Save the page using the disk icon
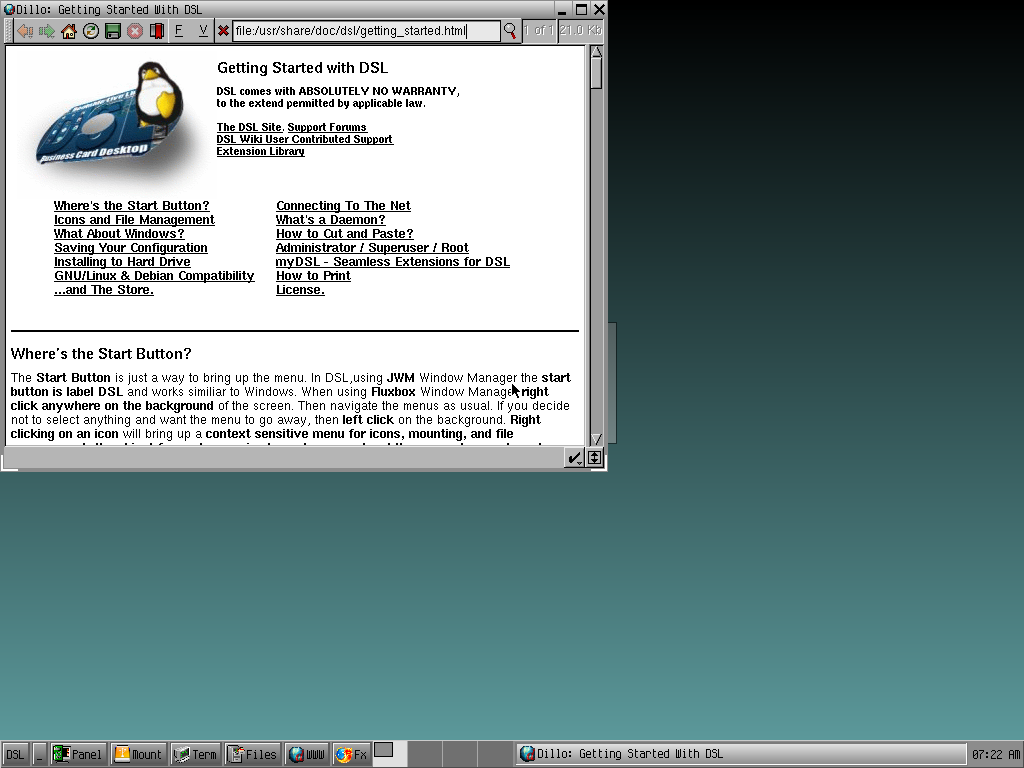Screen dimensions: 1024x768 click(x=112, y=30)
